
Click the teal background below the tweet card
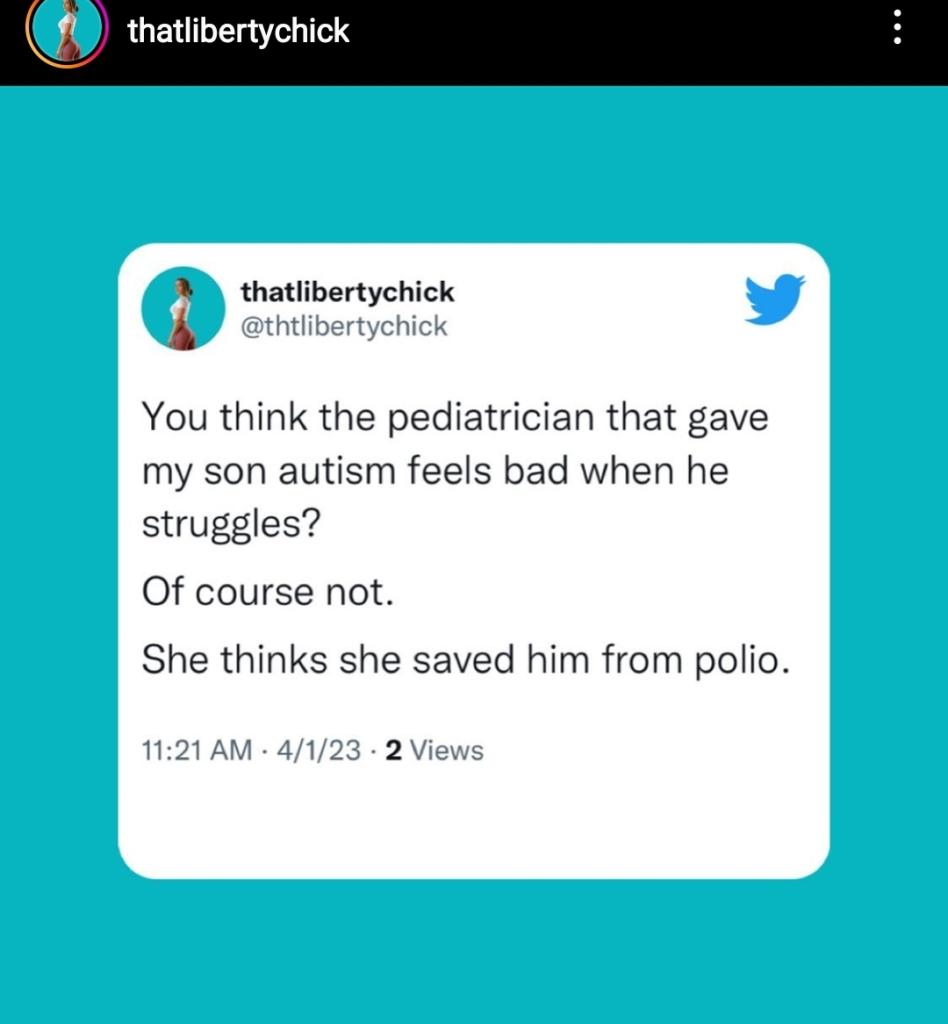(474, 950)
